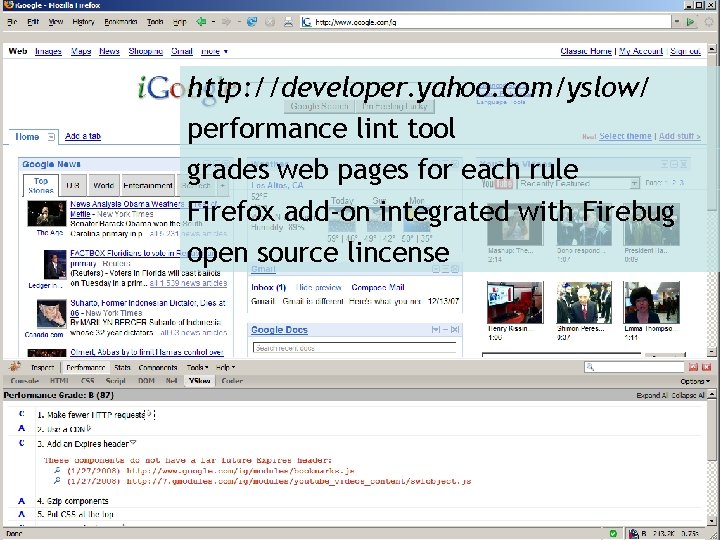
Task: Click YSlow grade icon in status bar
Action: pyautogui.click(x=634, y=534)
